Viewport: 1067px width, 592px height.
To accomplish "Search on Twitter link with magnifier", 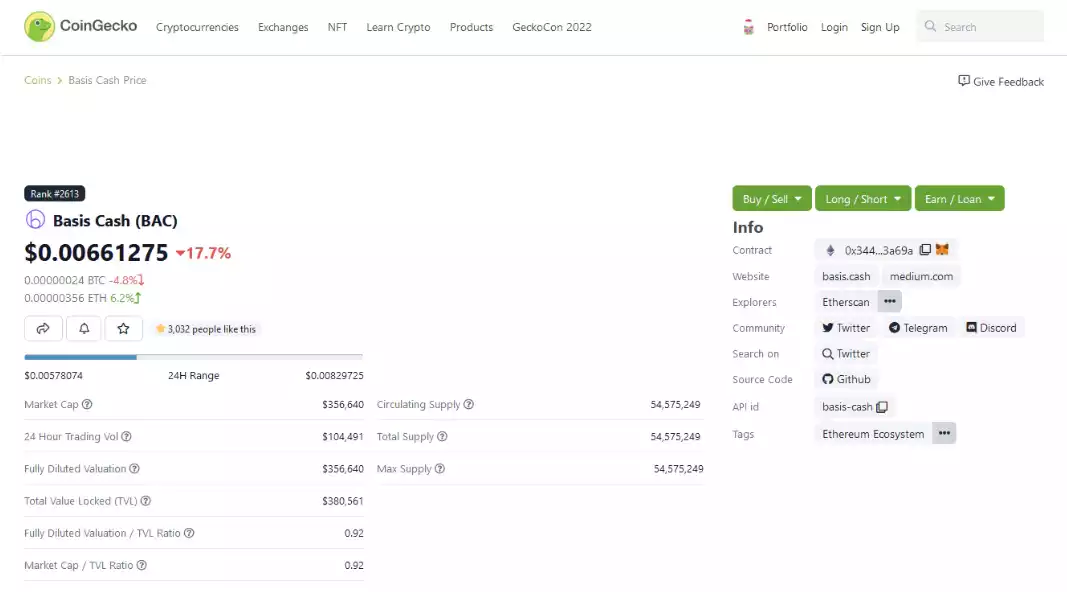I will pyautogui.click(x=846, y=354).
